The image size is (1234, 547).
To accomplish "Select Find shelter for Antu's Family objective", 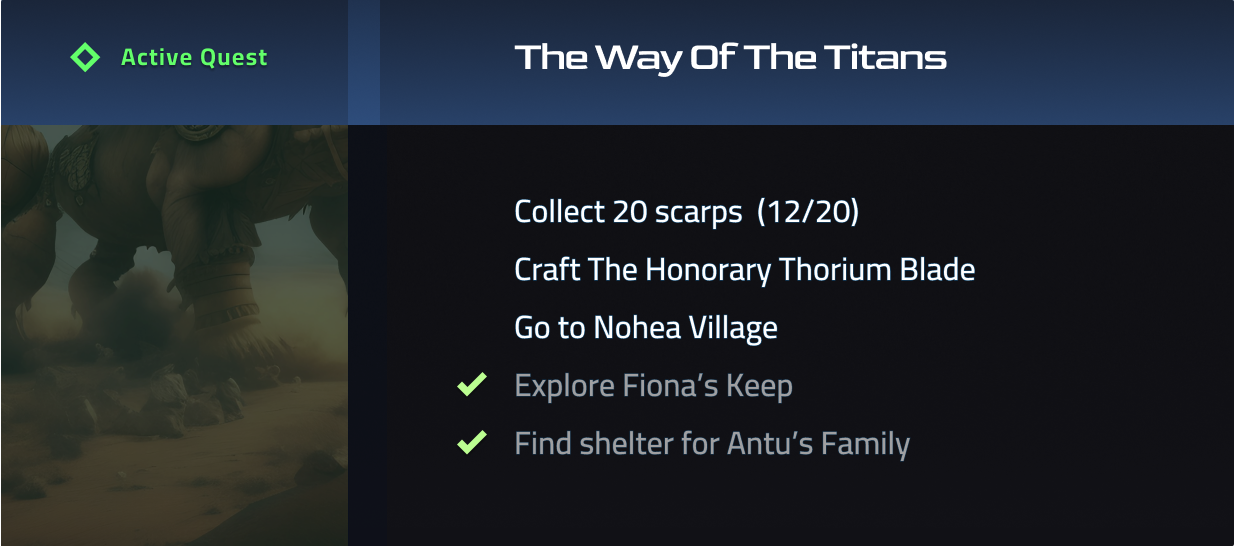I will pos(711,443).
